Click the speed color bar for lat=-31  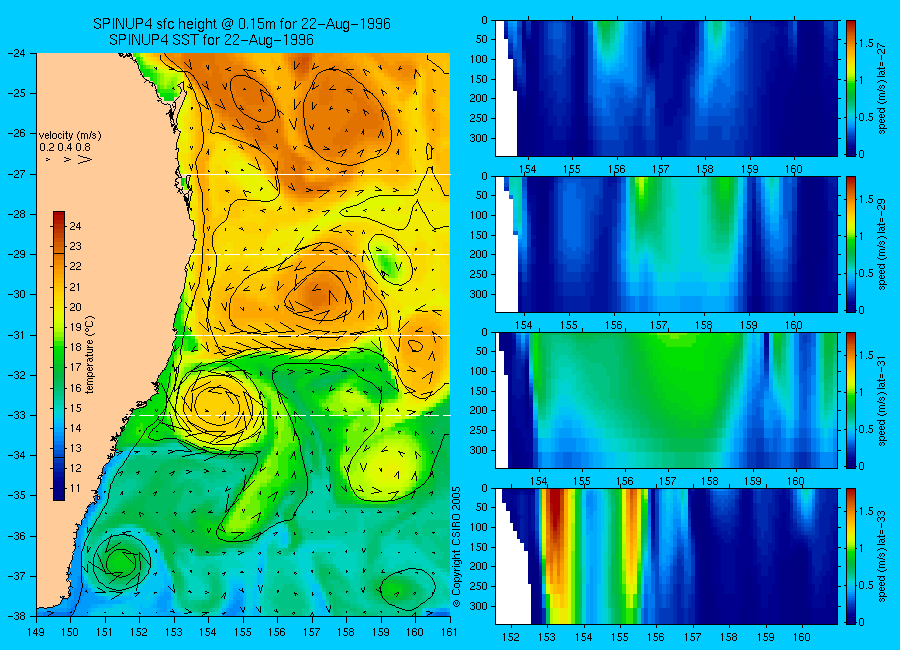[x=851, y=400]
